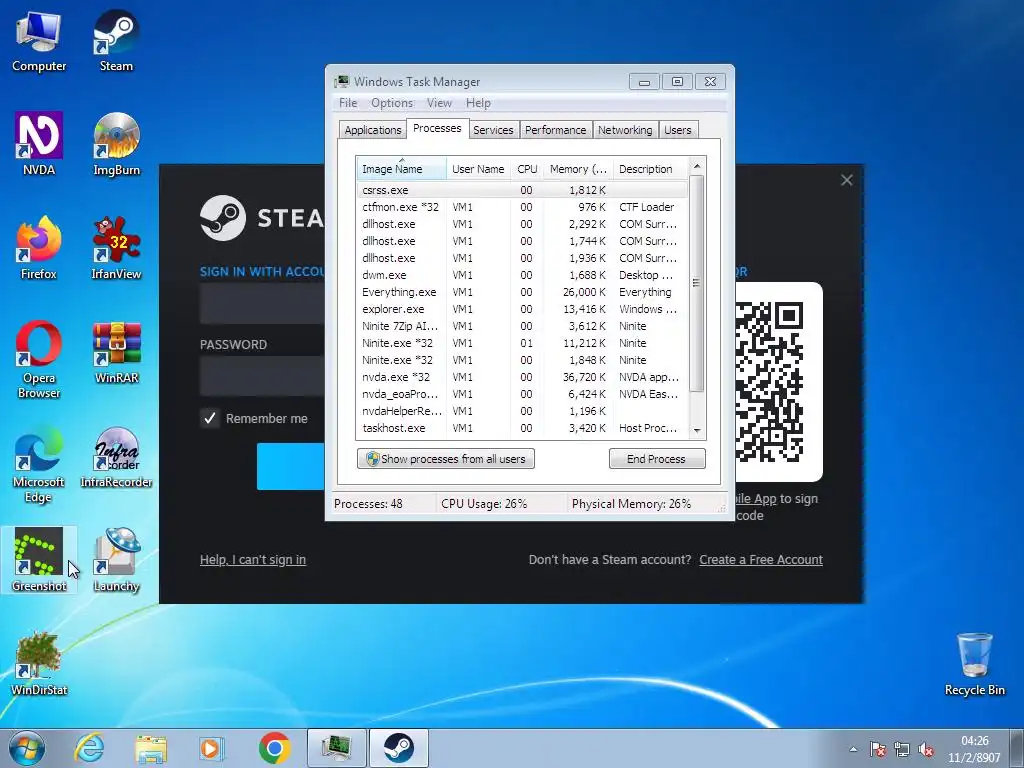Click the process list scrollbar thumb
The height and width of the screenshot is (768, 1024).
[697, 283]
